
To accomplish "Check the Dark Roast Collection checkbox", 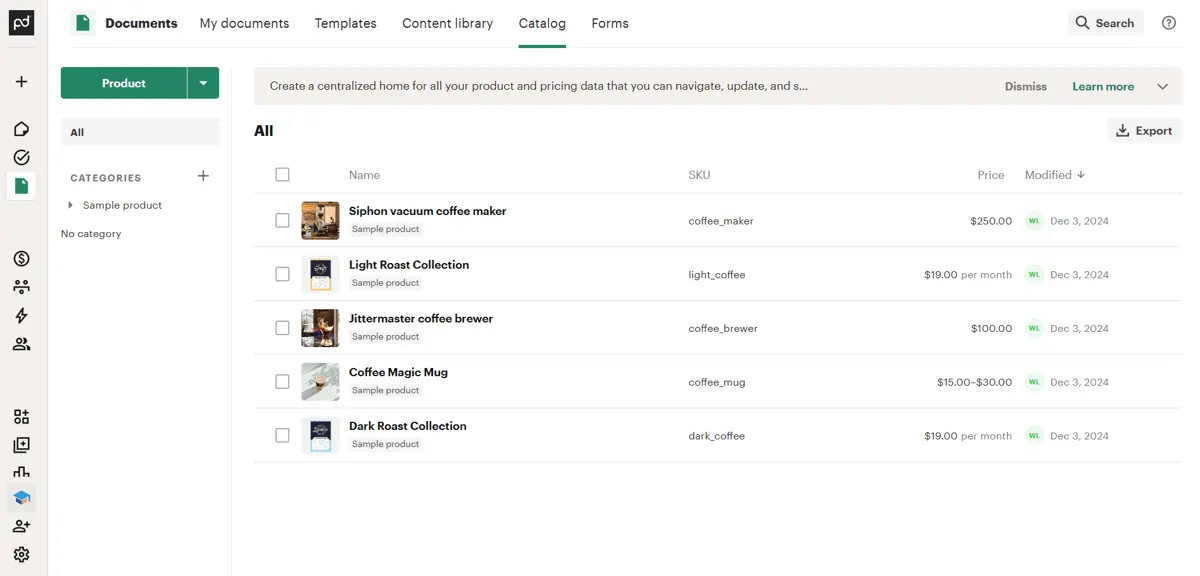I will pyautogui.click(x=282, y=436).
